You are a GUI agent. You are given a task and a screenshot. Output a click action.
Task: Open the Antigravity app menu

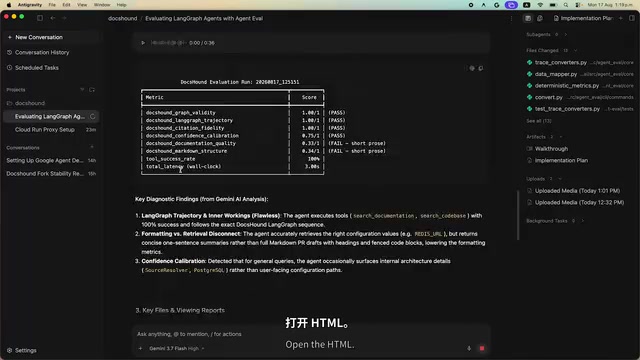30,5
